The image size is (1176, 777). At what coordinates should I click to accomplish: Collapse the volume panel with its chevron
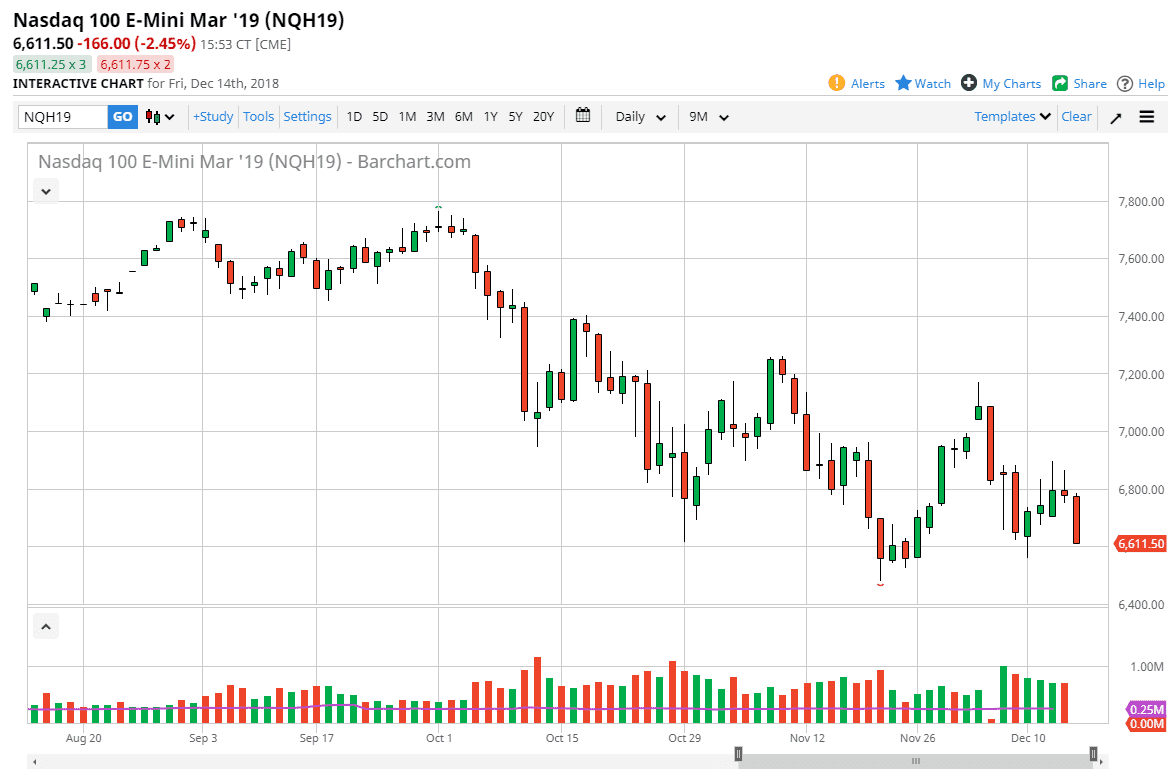pyautogui.click(x=45, y=625)
